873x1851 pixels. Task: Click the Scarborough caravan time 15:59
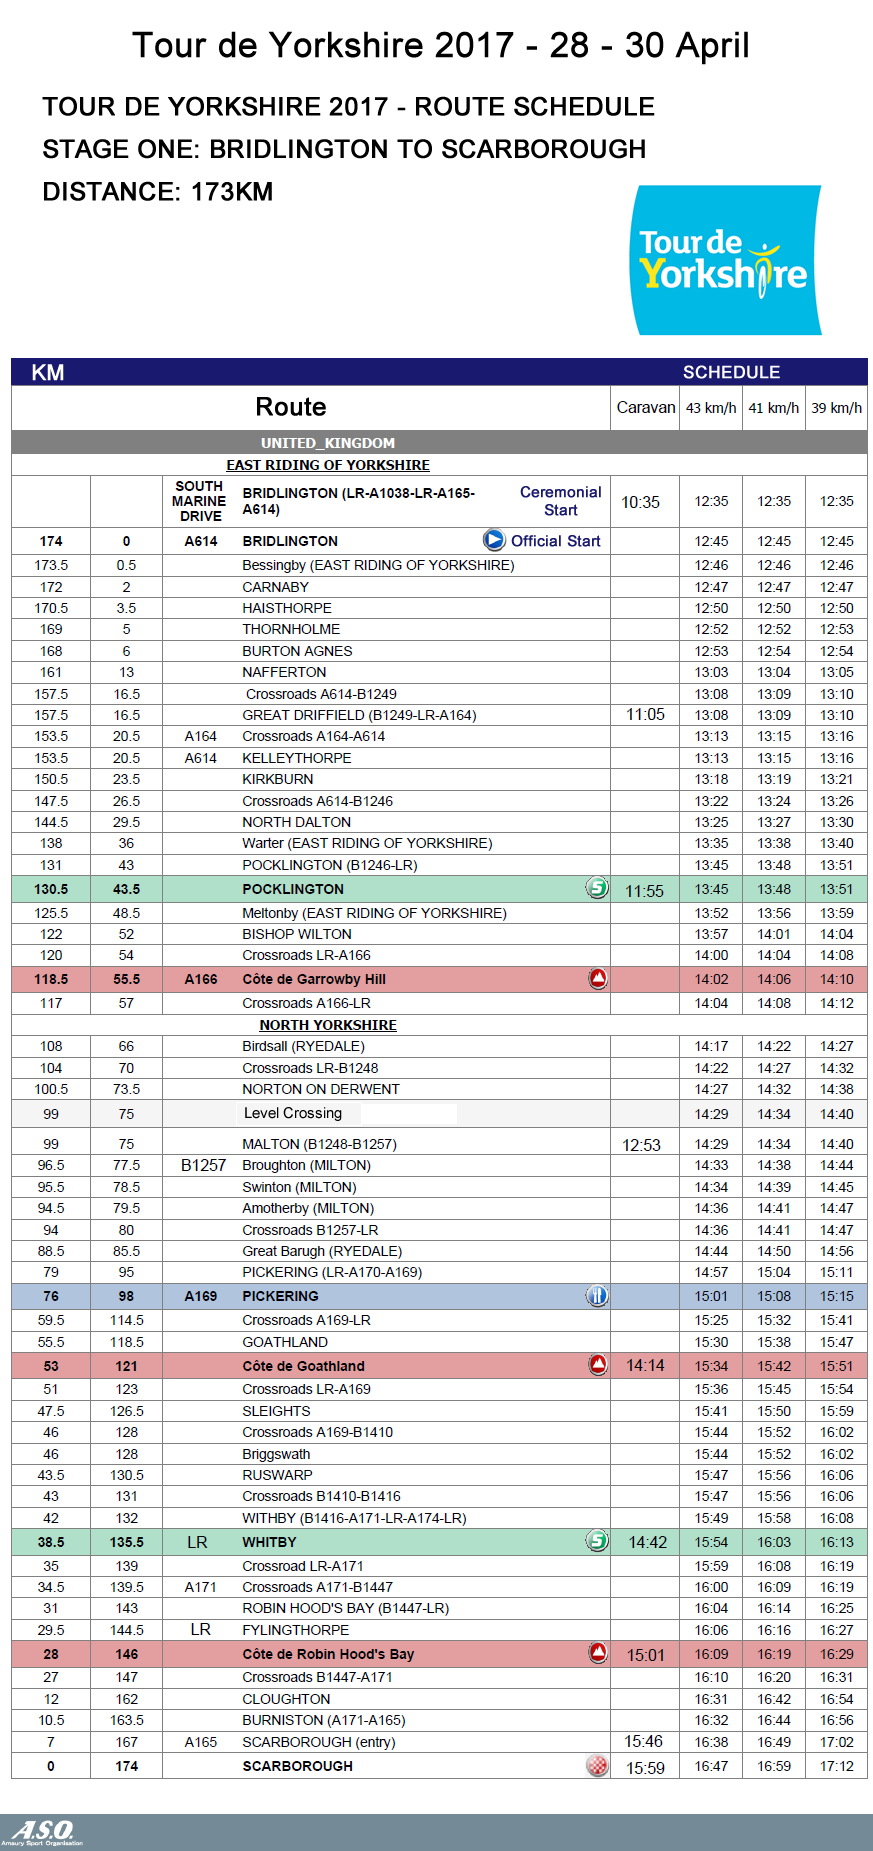645,1768
